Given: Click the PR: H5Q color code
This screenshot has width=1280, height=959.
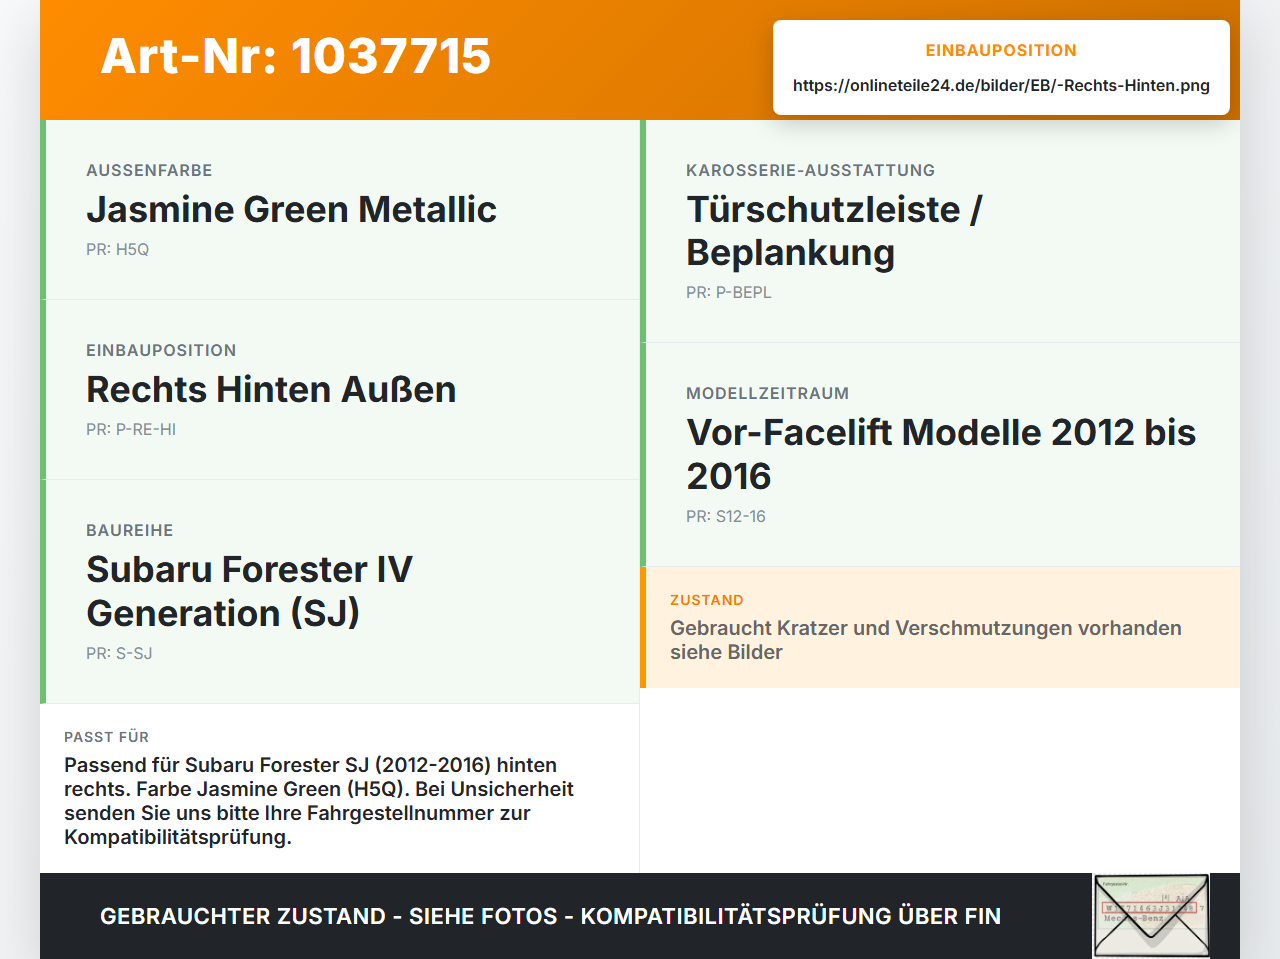Looking at the screenshot, I should (117, 249).
